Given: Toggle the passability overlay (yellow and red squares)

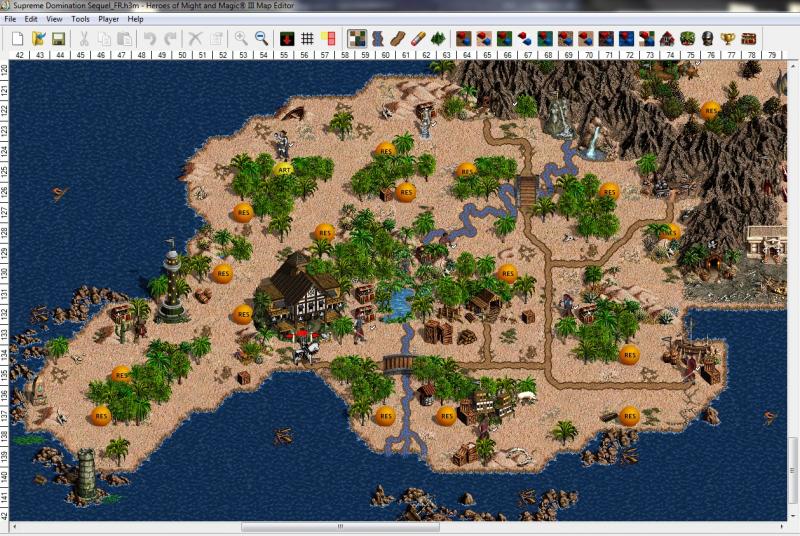Looking at the screenshot, I should 328,39.
